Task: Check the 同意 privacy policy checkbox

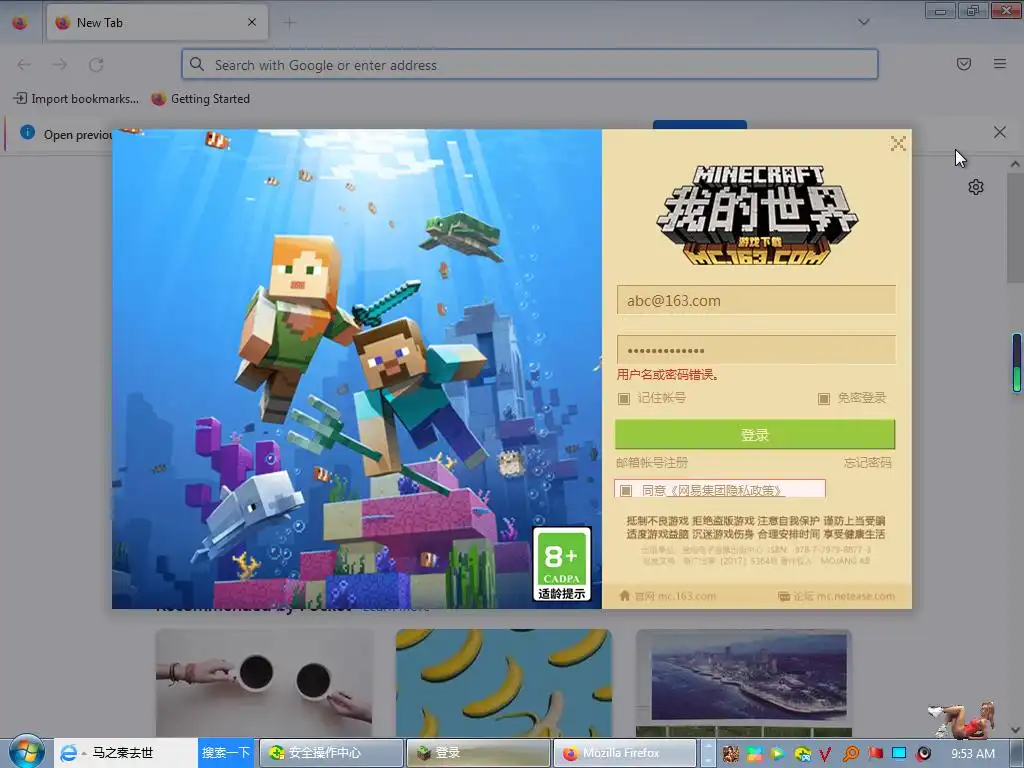Action: [626, 490]
